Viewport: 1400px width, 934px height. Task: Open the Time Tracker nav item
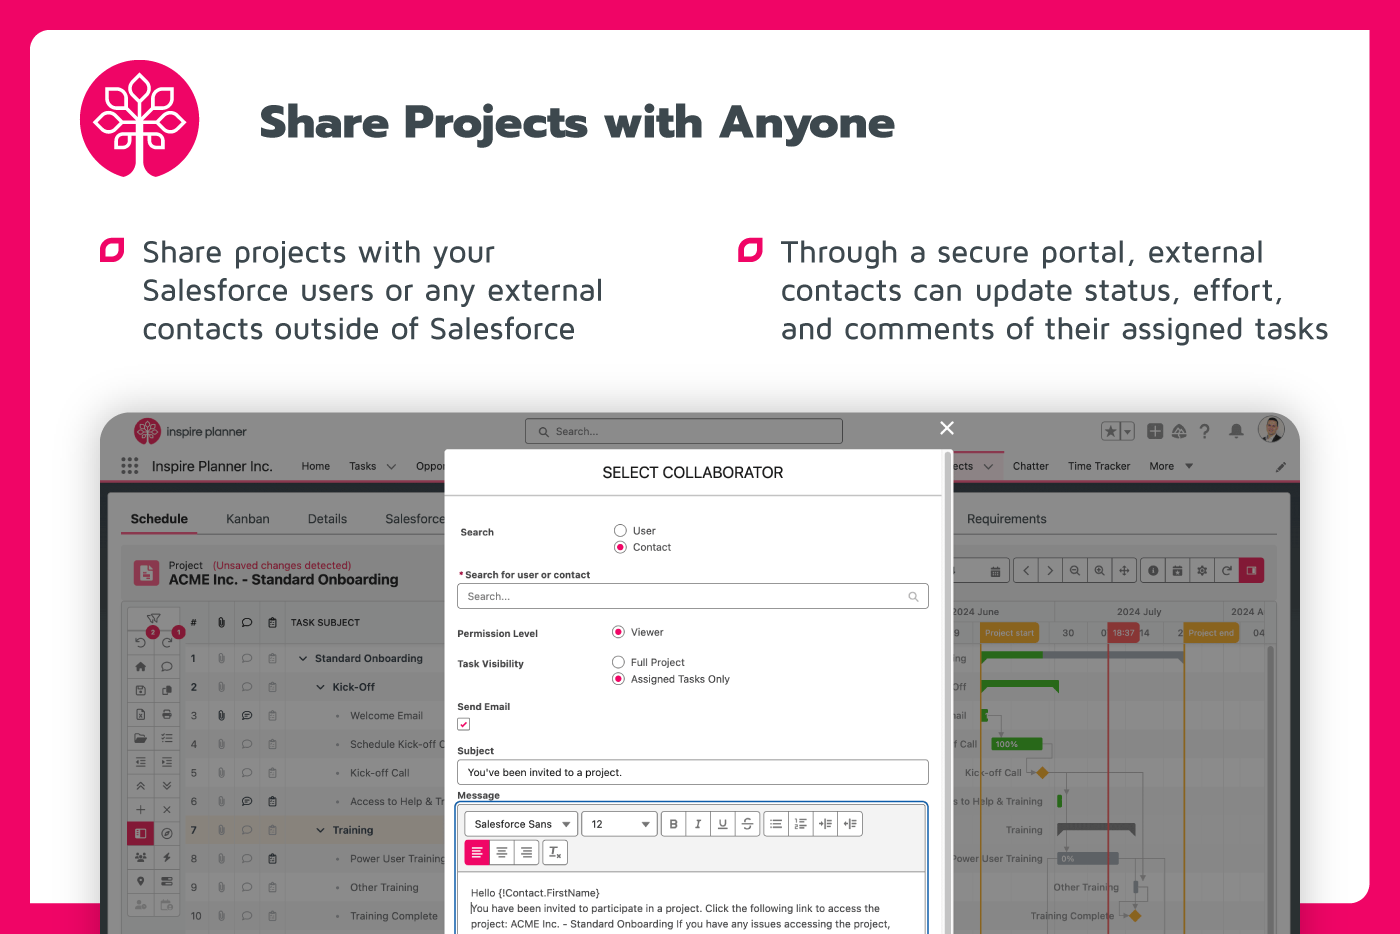tap(1099, 466)
